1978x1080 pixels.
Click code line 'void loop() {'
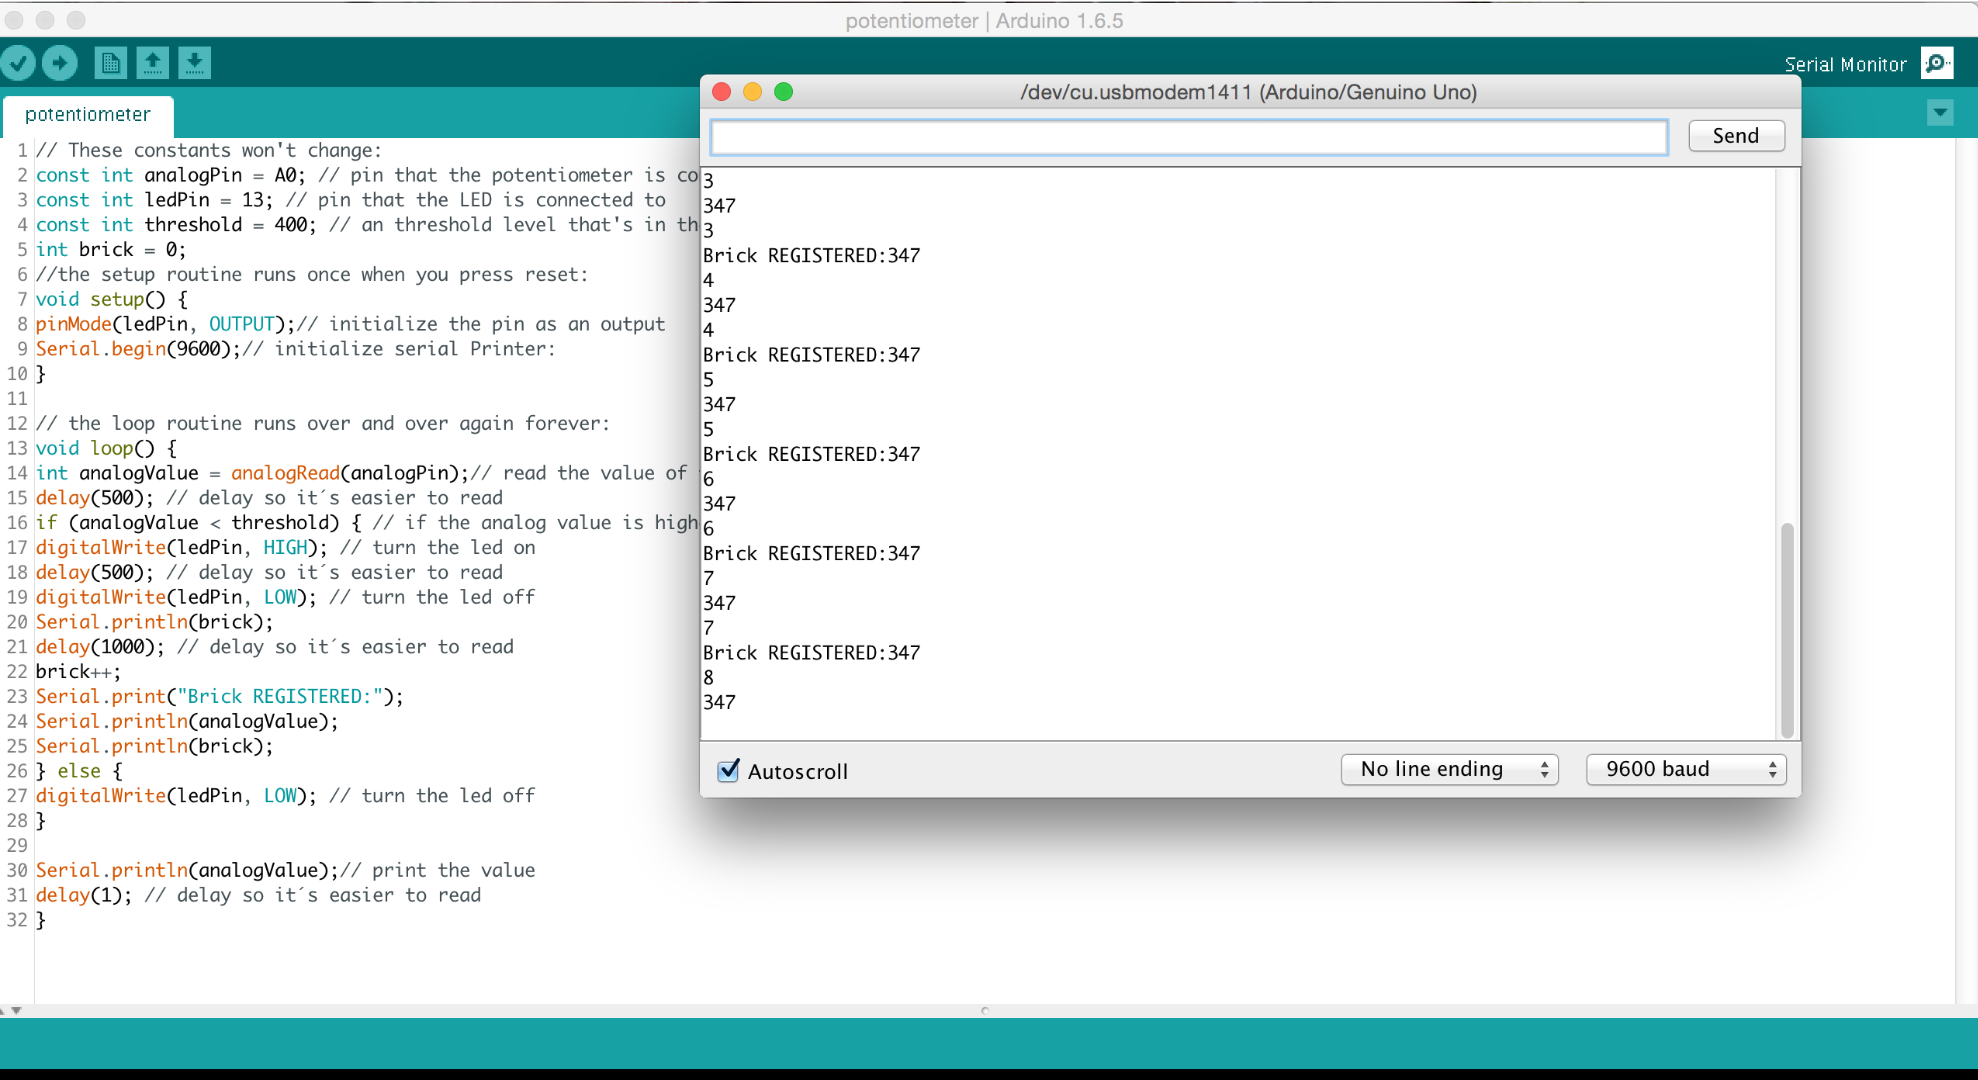click(x=106, y=448)
